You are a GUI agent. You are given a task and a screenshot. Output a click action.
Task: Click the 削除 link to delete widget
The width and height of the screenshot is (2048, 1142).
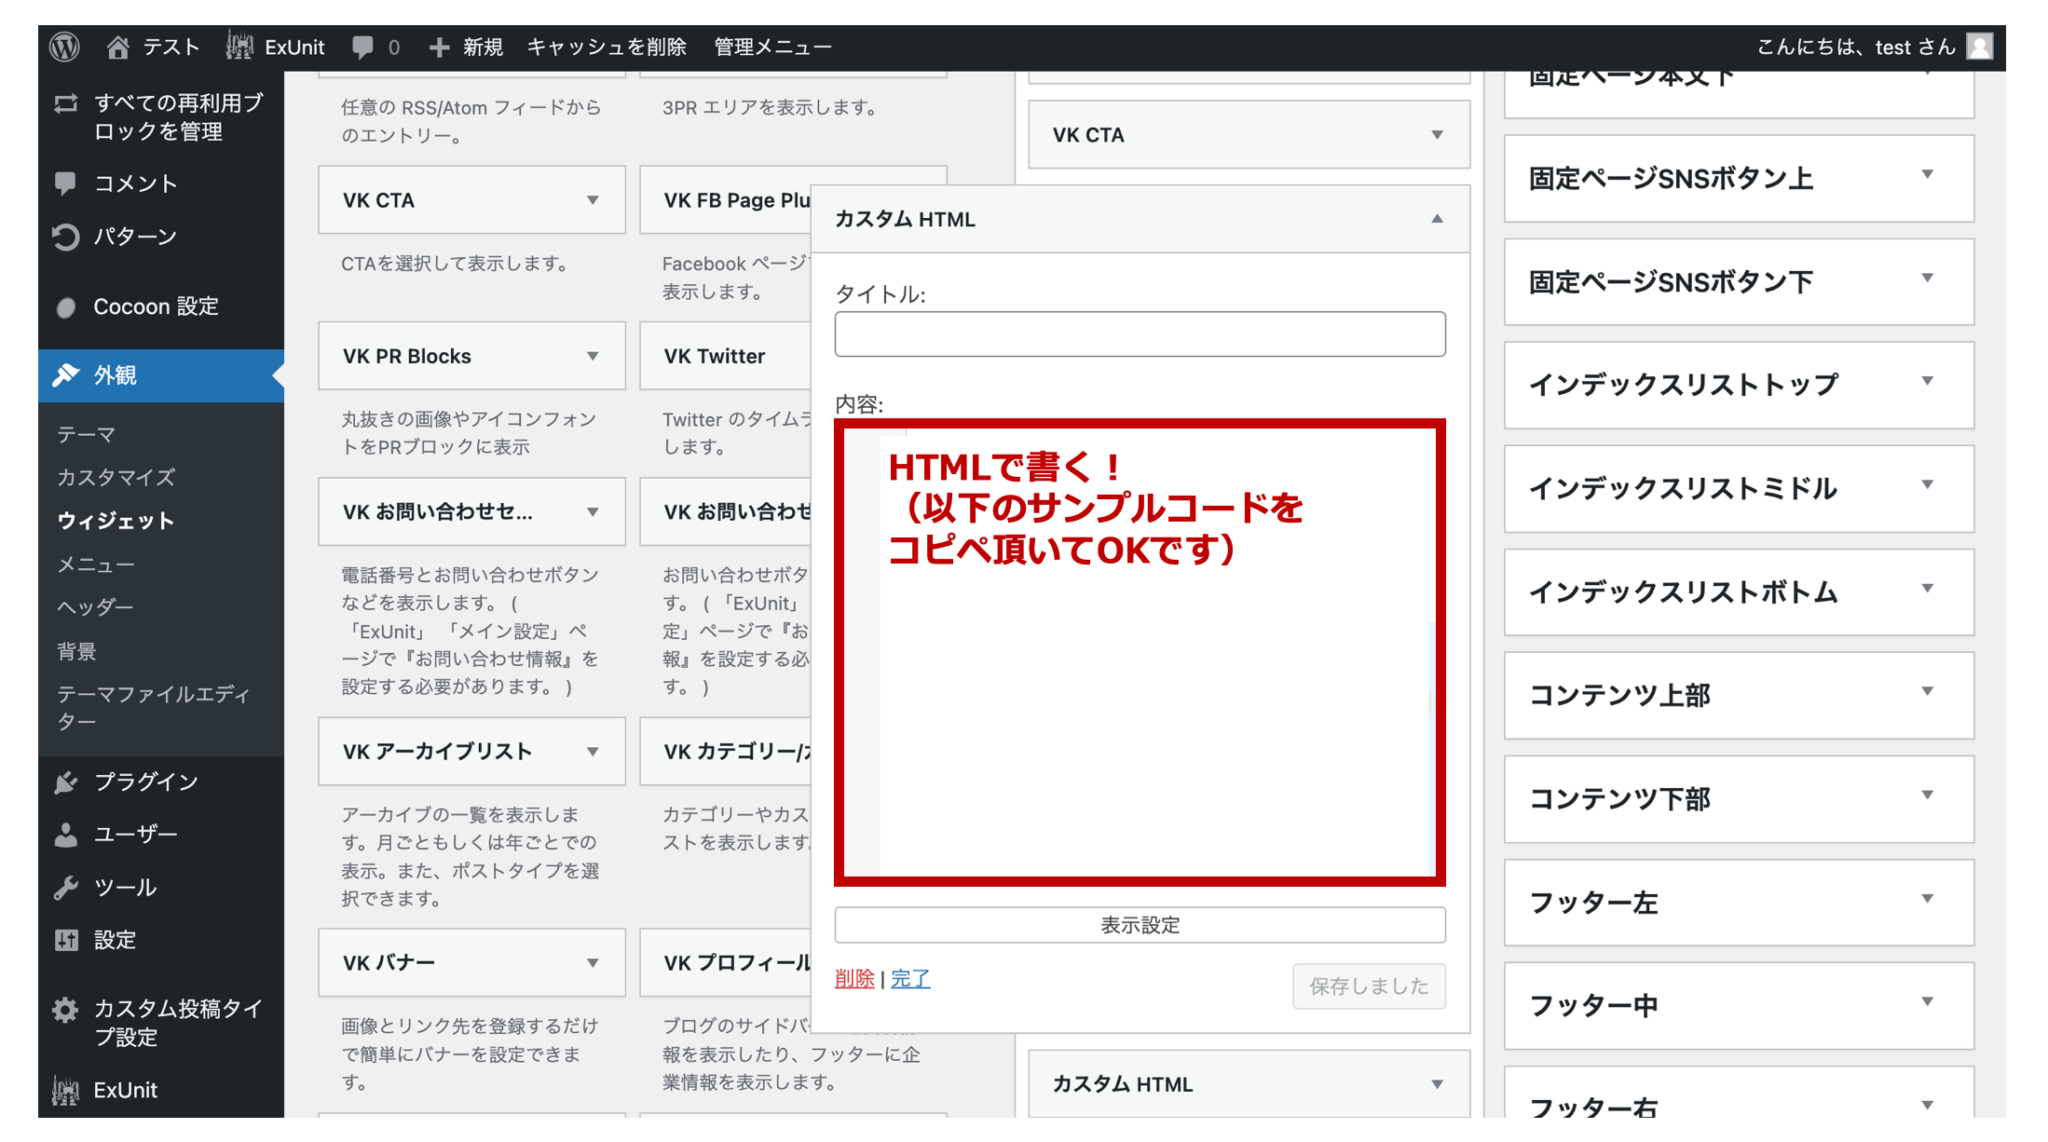(854, 979)
